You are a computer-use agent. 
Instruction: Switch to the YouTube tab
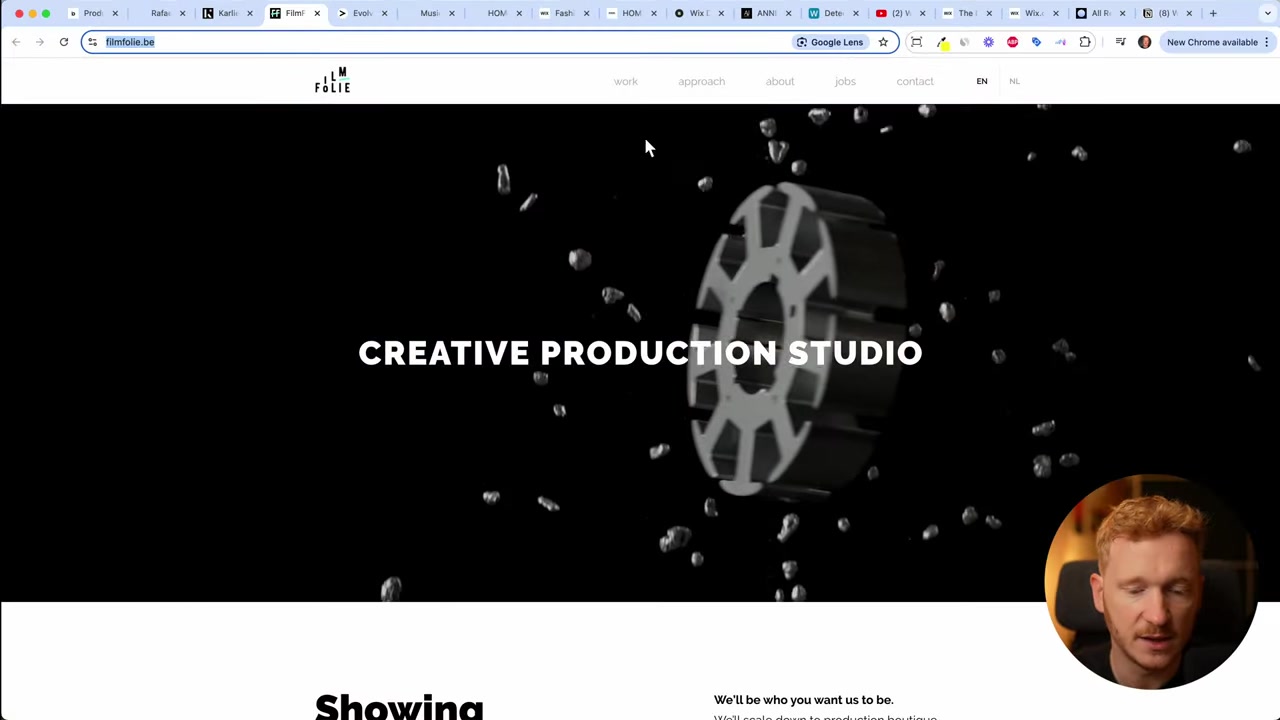point(899,13)
